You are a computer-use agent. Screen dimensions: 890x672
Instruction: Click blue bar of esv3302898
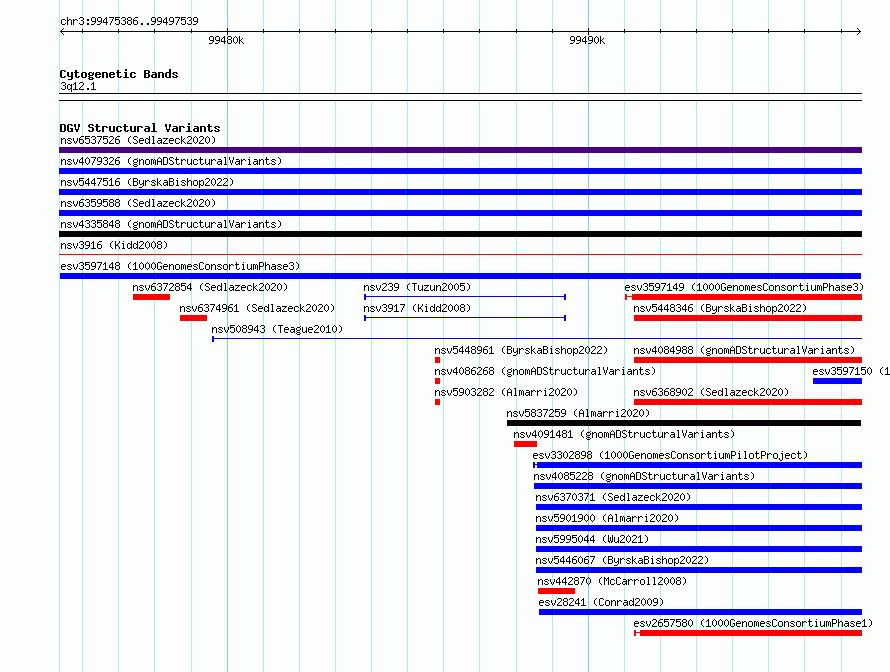[x=698, y=465]
